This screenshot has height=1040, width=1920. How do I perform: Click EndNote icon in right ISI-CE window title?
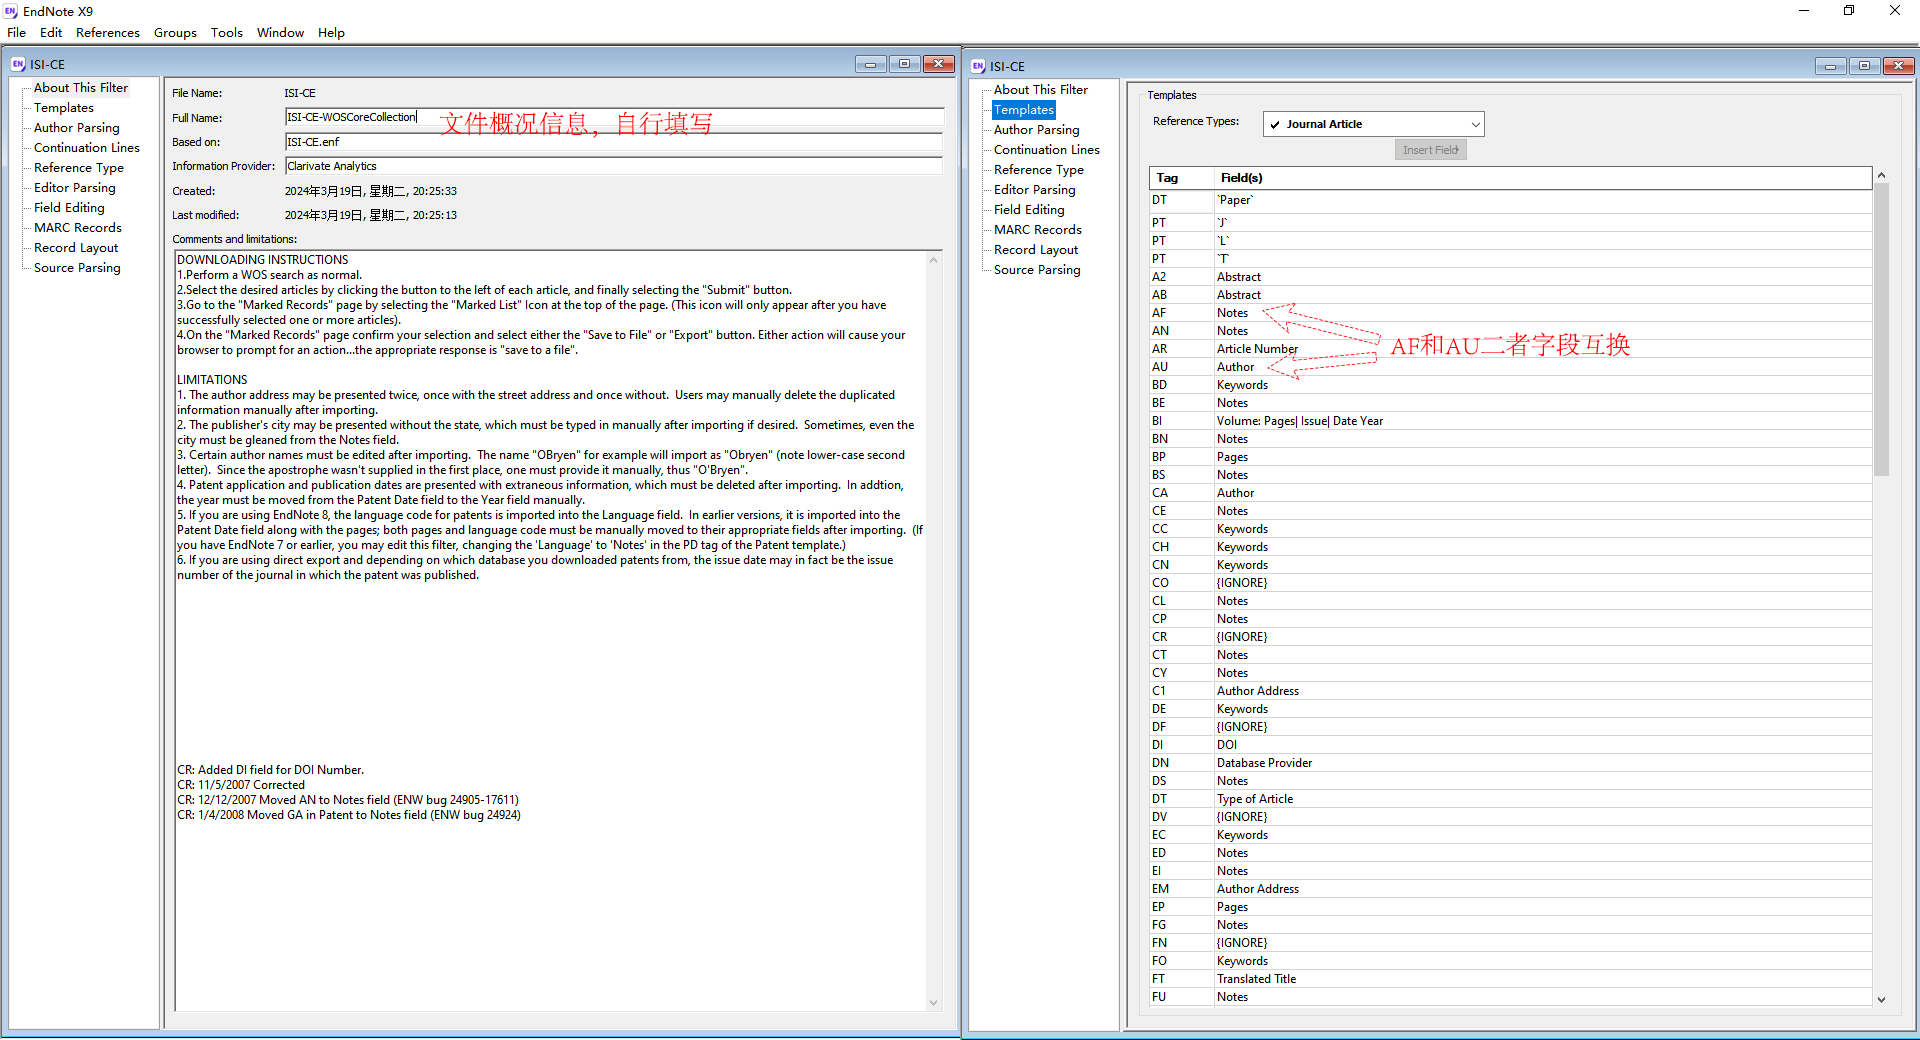(978, 66)
